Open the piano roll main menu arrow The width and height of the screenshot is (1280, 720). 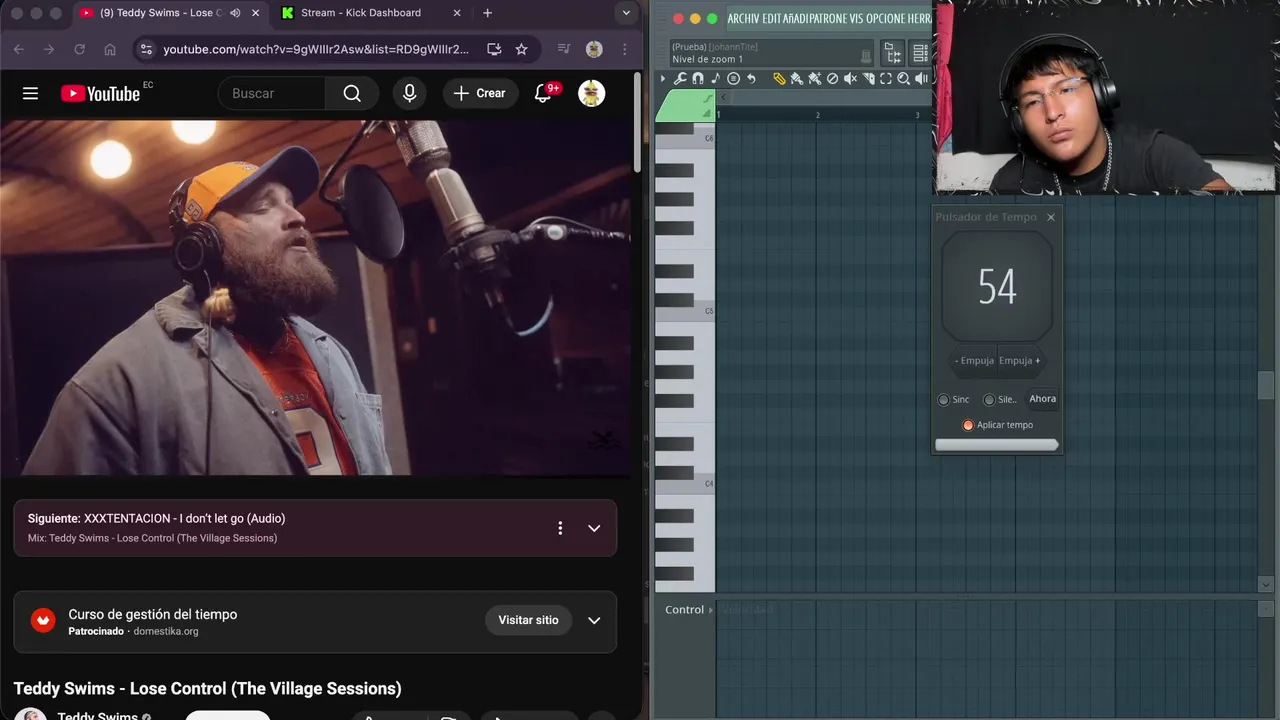pos(663,78)
